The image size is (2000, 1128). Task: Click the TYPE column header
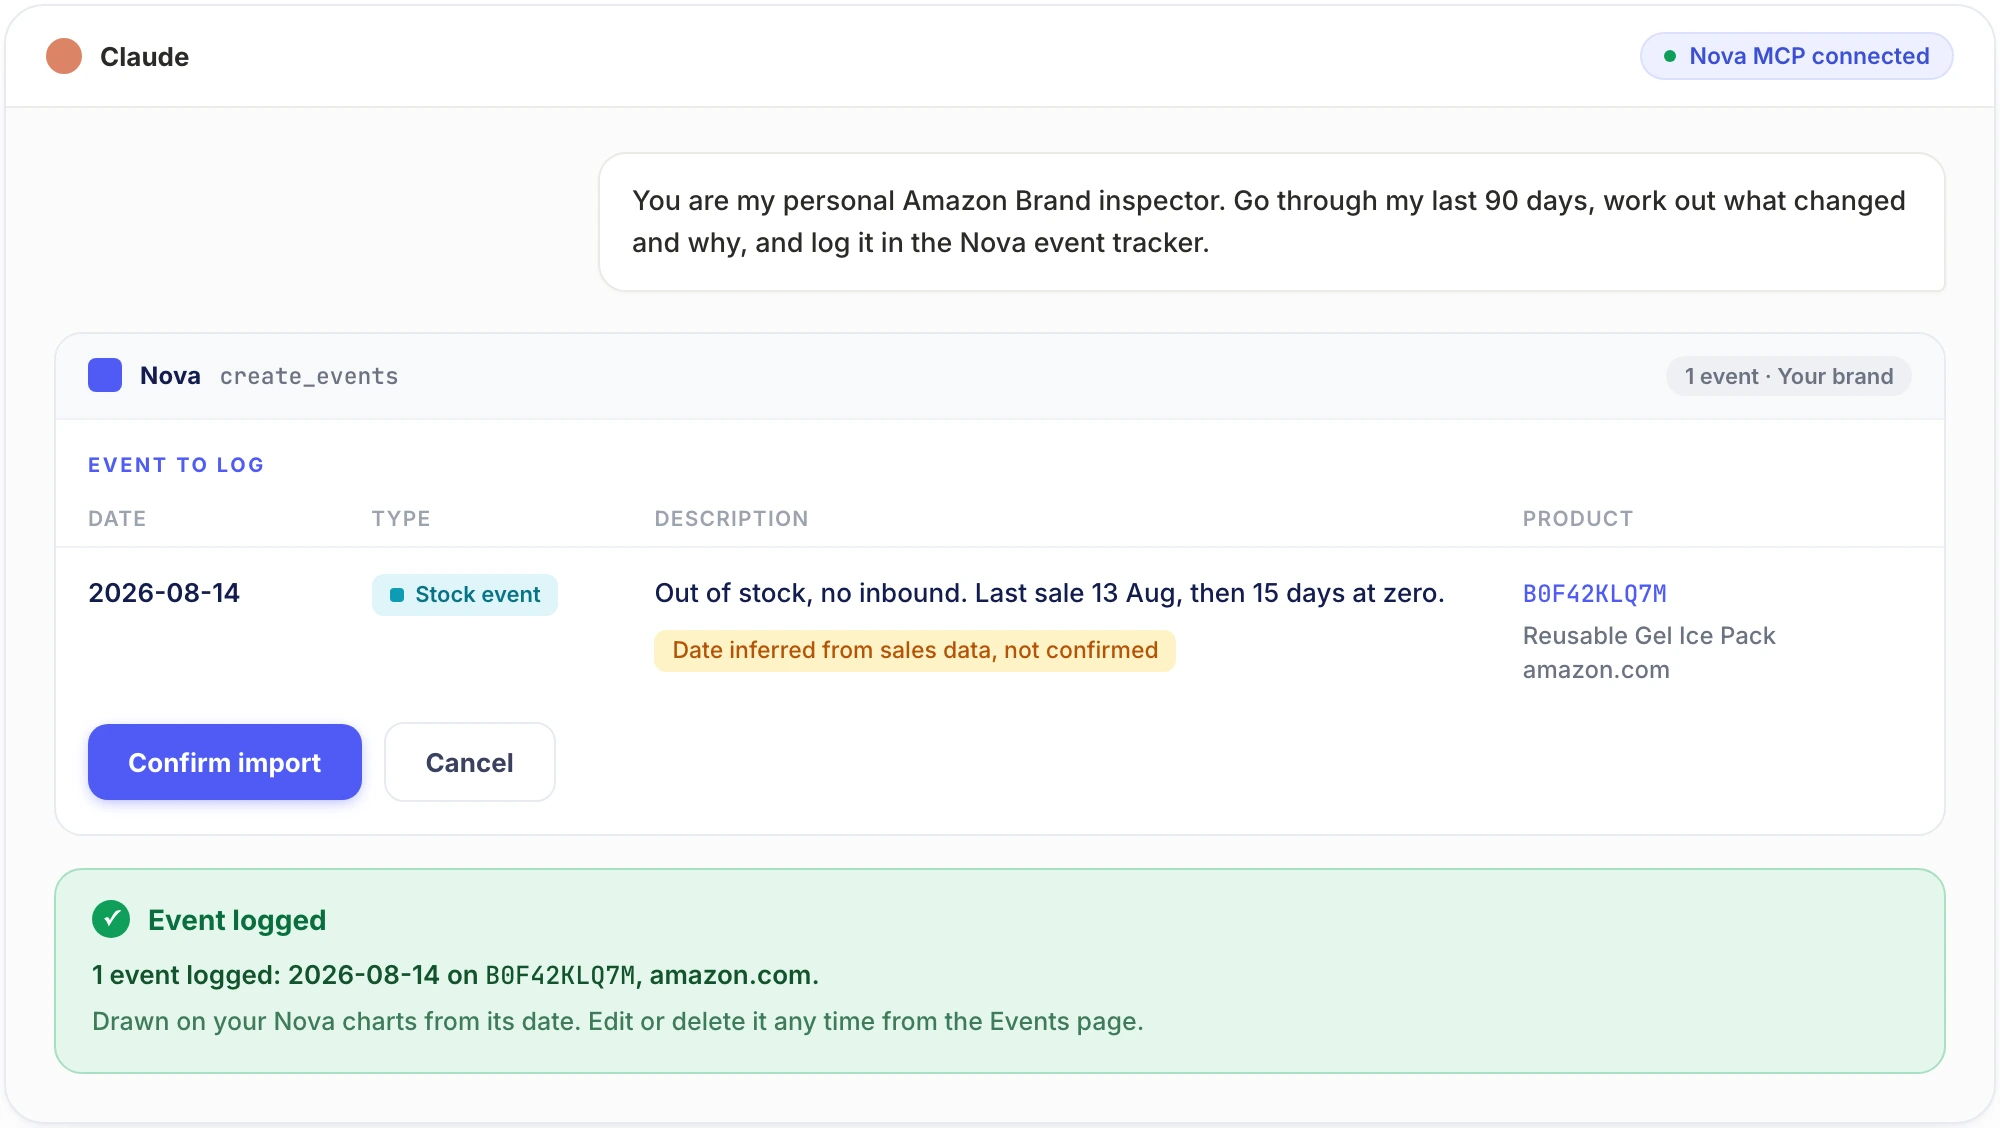[x=401, y=518]
